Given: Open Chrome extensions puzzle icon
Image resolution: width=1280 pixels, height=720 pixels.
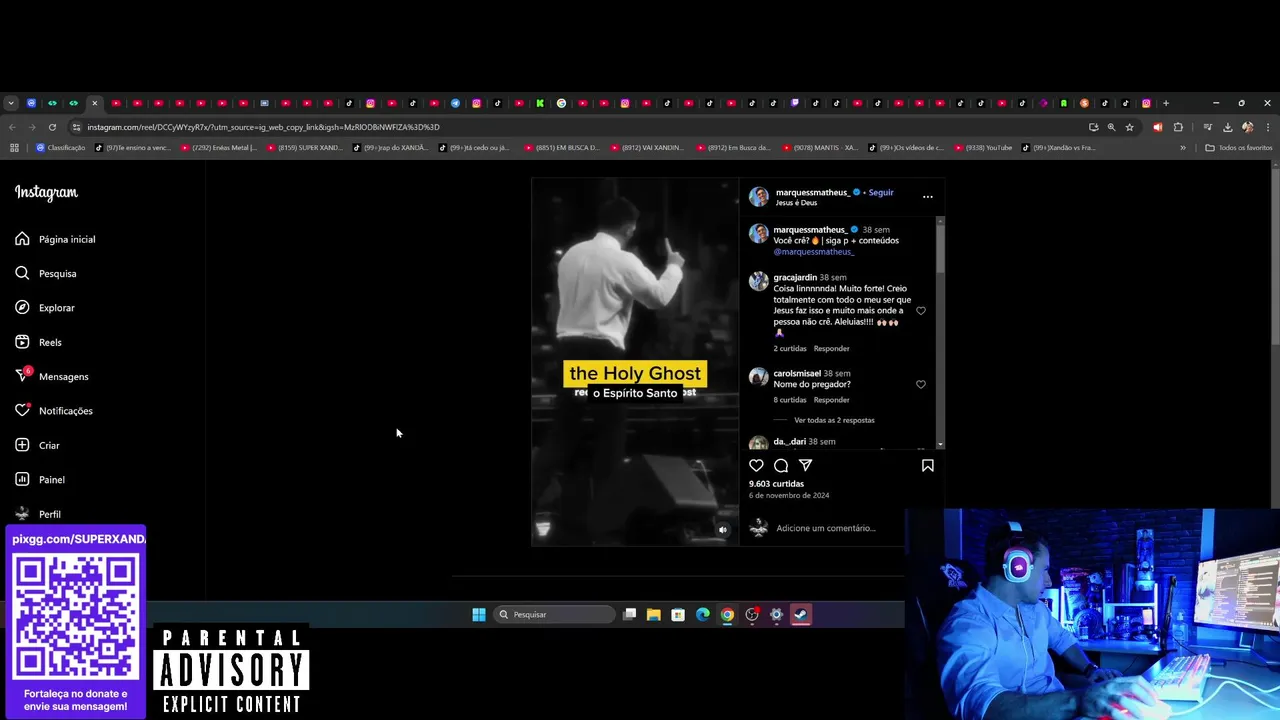Looking at the screenshot, I should (x=1178, y=127).
